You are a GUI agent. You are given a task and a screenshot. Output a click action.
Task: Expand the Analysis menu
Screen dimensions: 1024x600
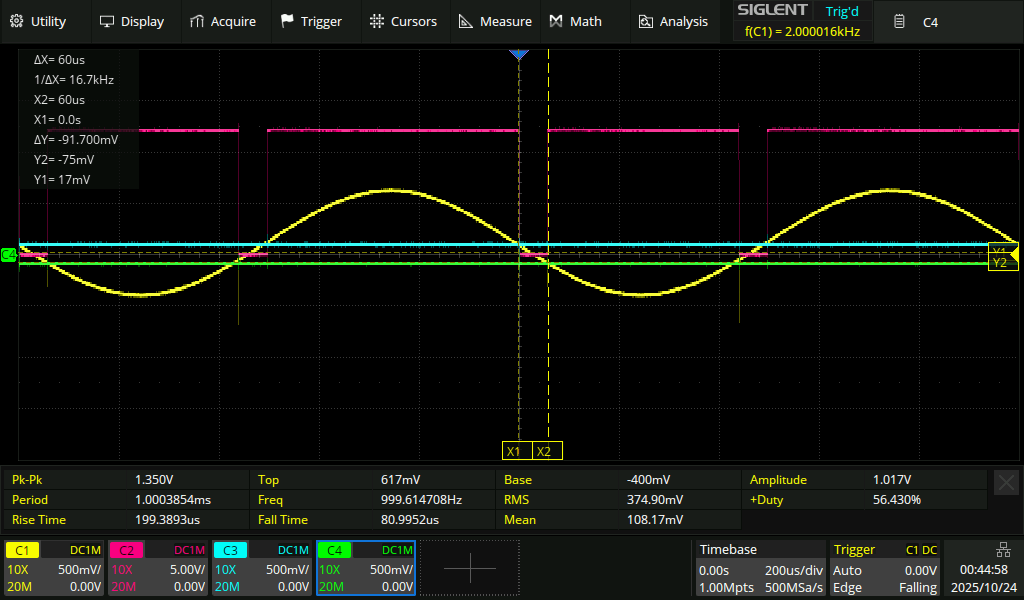tap(673, 21)
